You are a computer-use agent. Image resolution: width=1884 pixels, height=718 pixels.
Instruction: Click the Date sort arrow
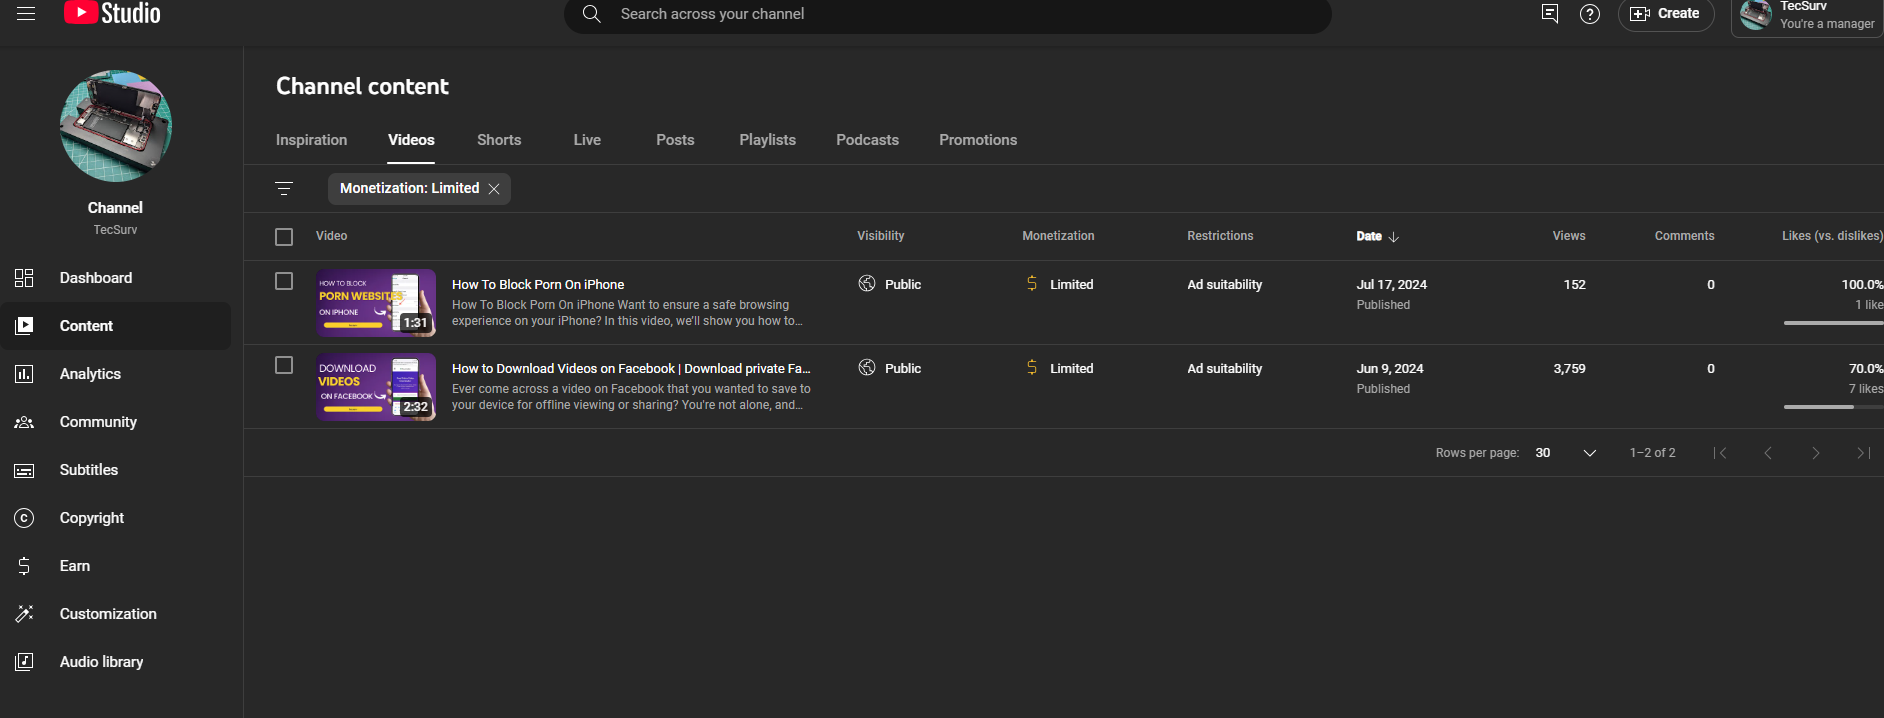click(x=1394, y=237)
